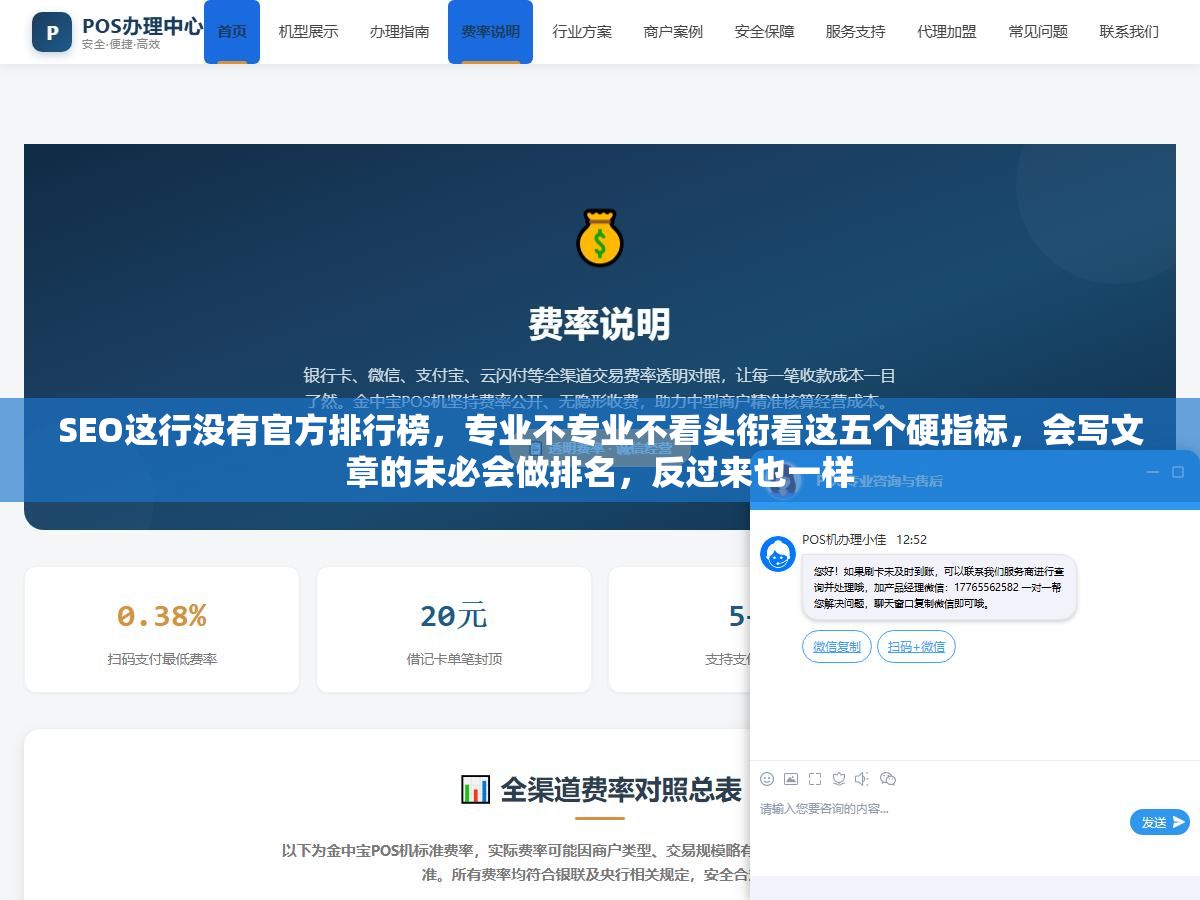Click the 借记卡单笔封顶 label
Viewport: 1200px width, 900px height.
tap(454, 659)
